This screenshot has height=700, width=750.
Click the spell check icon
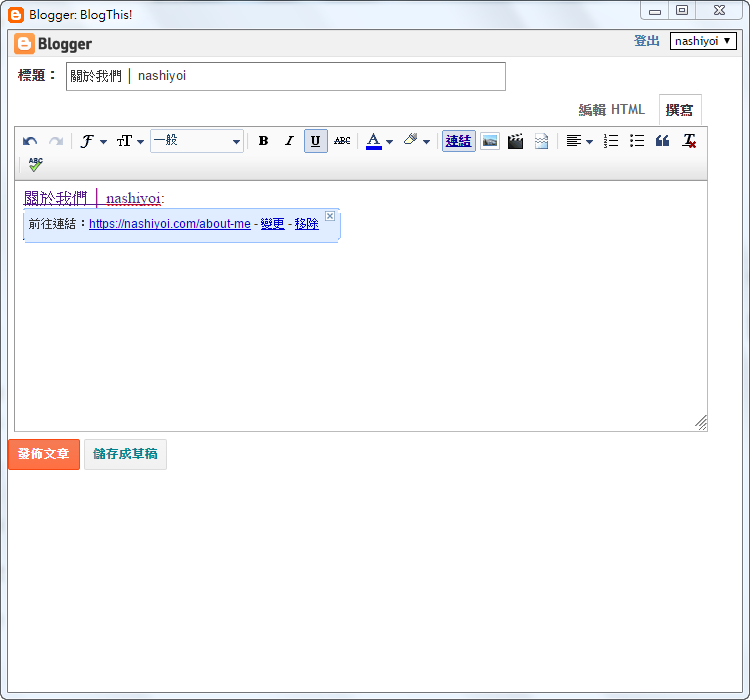35,164
